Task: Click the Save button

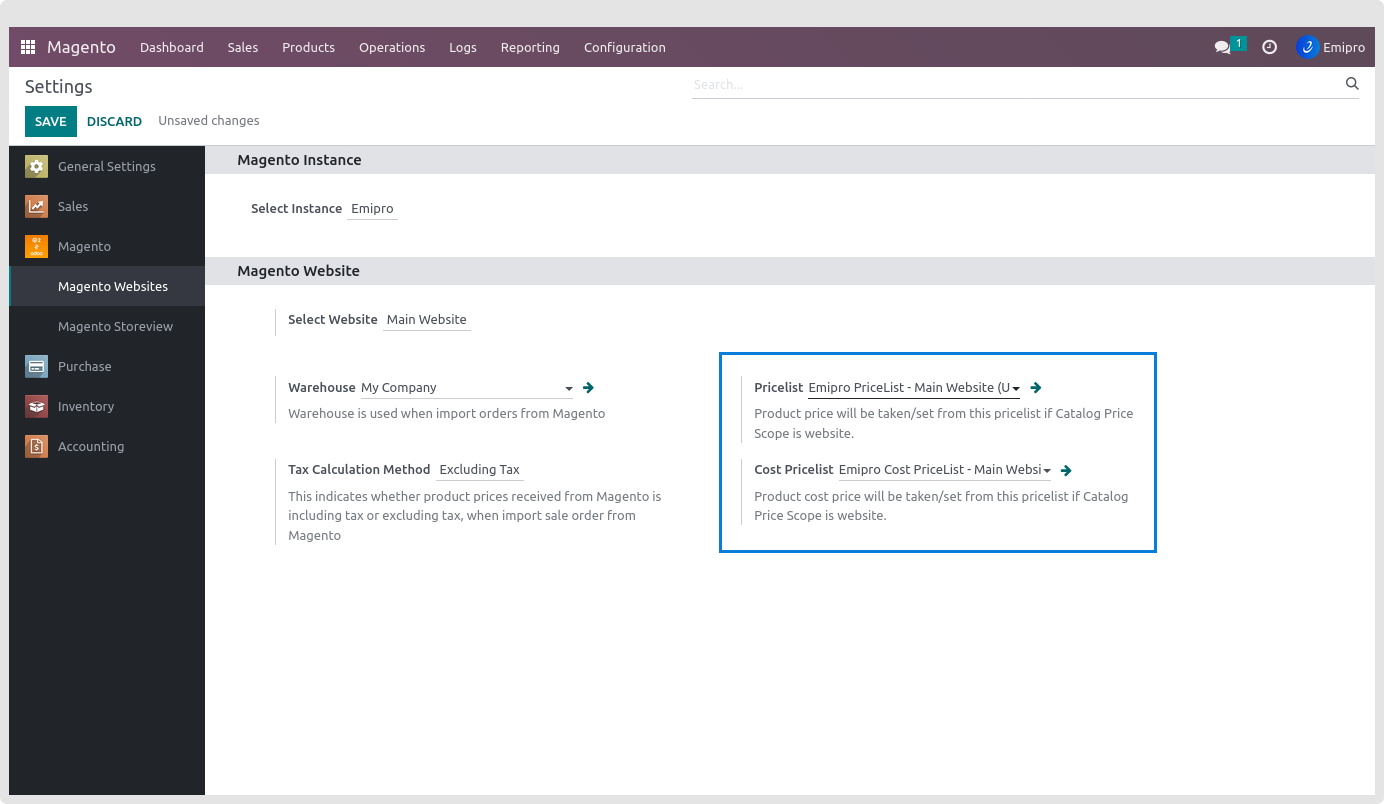Action: tap(50, 121)
